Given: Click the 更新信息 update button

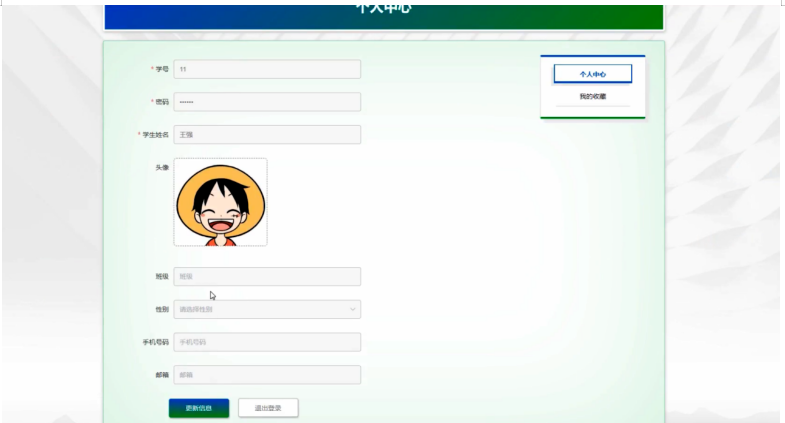Looking at the screenshot, I should pyautogui.click(x=199, y=408).
